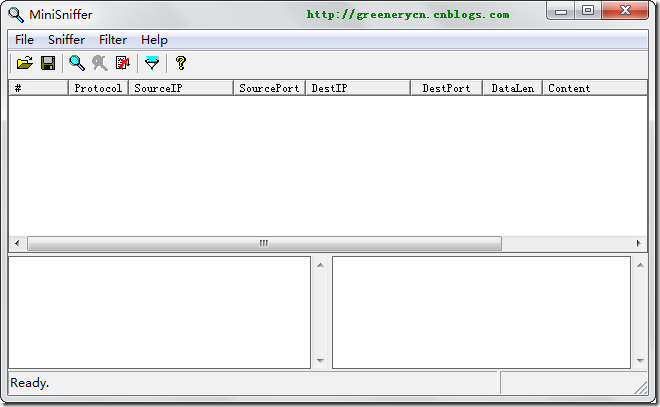Sort by the DataLen column header

(x=512, y=88)
